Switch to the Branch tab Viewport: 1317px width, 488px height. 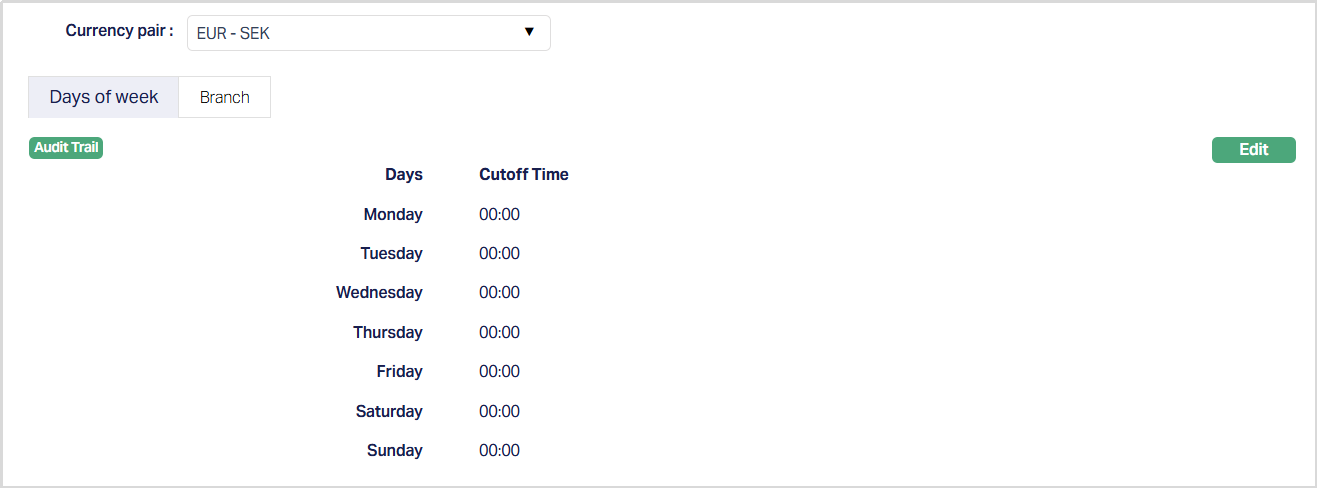[x=224, y=97]
